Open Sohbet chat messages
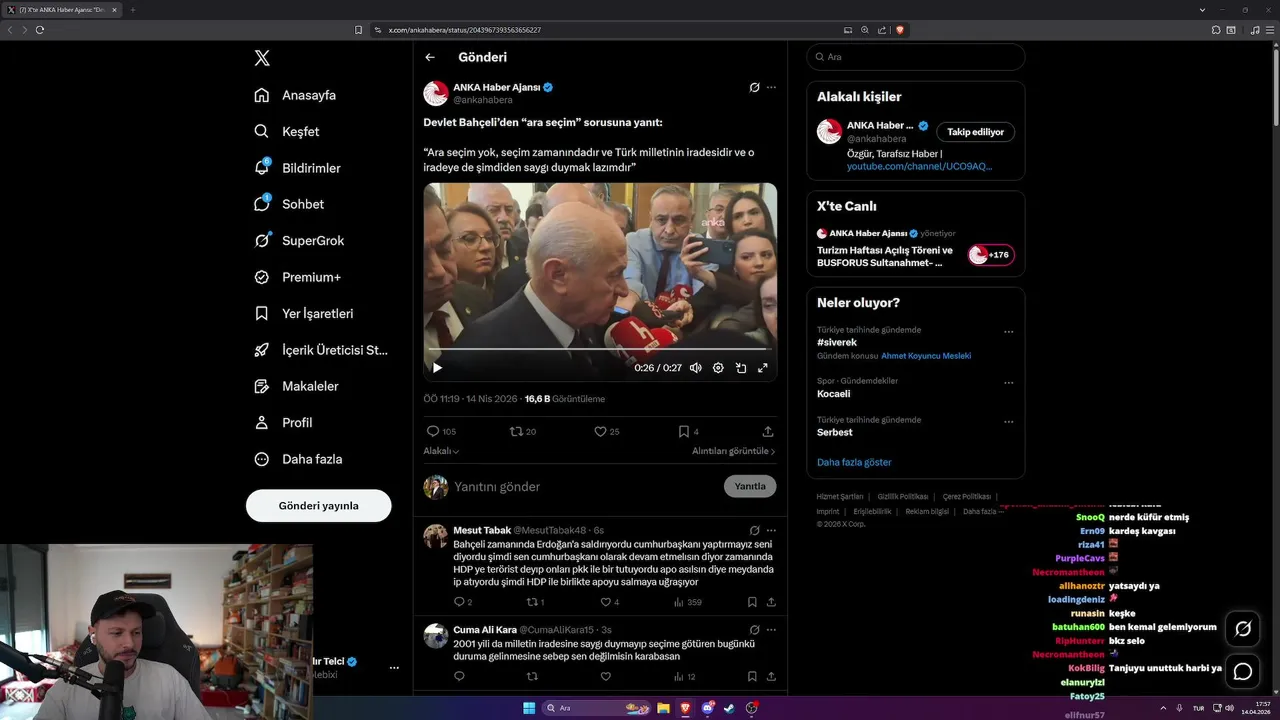The width and height of the screenshot is (1280, 720). pos(289,204)
